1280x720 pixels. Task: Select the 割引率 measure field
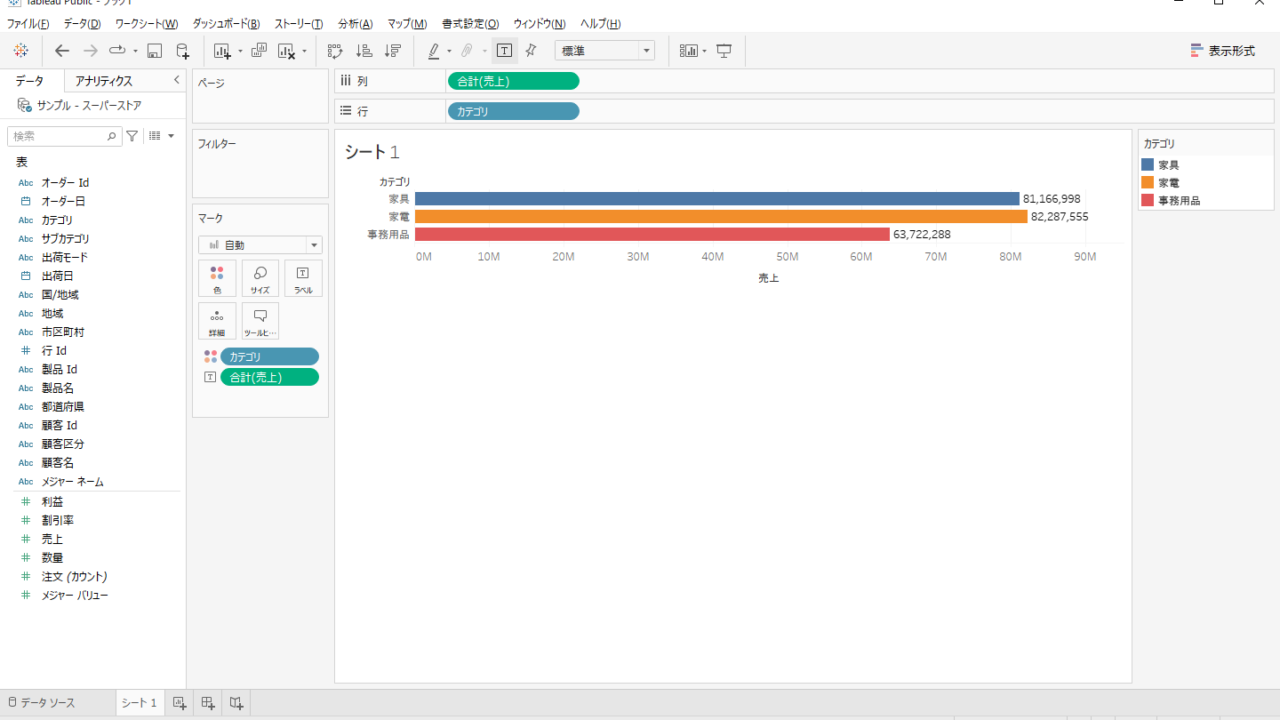point(57,520)
